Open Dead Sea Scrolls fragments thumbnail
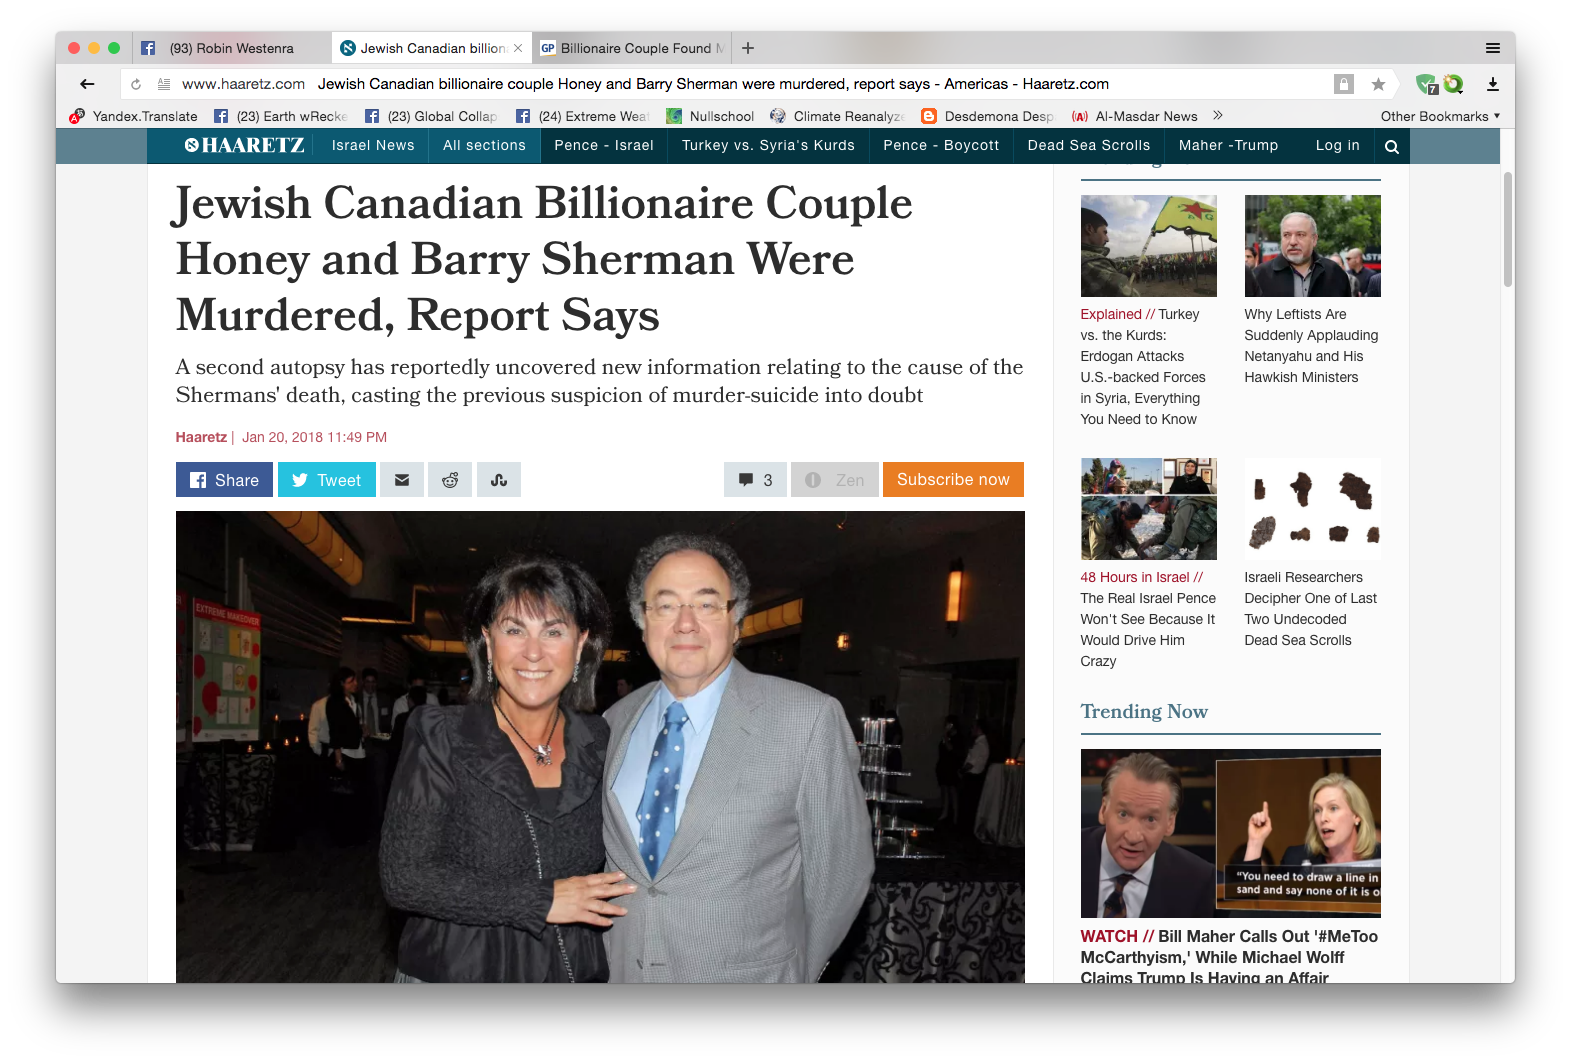1571x1063 pixels. [x=1312, y=509]
